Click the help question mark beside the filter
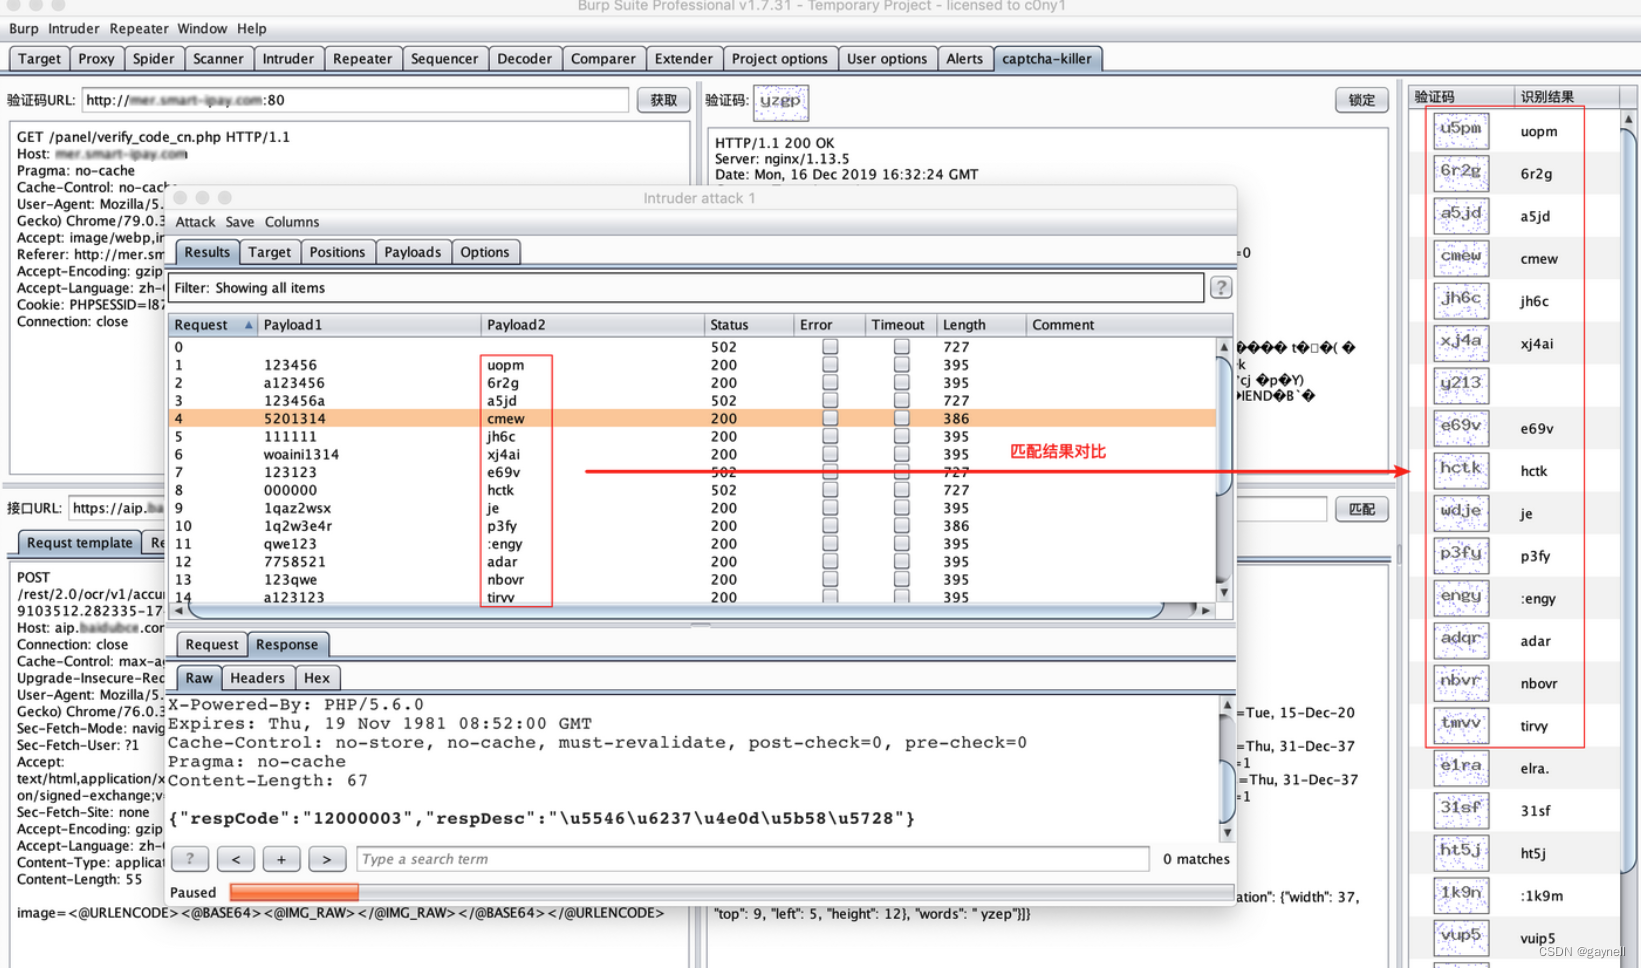The width and height of the screenshot is (1641, 968). pos(1221,288)
